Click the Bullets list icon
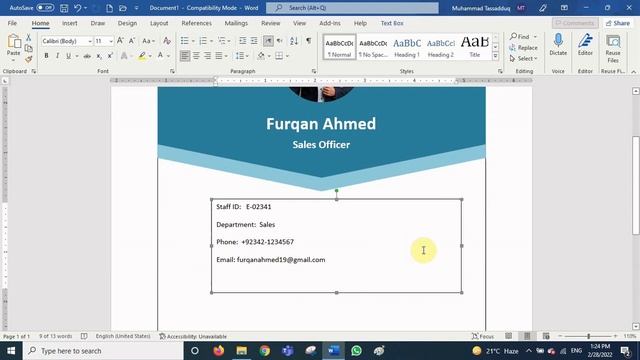 pyautogui.click(x=184, y=41)
